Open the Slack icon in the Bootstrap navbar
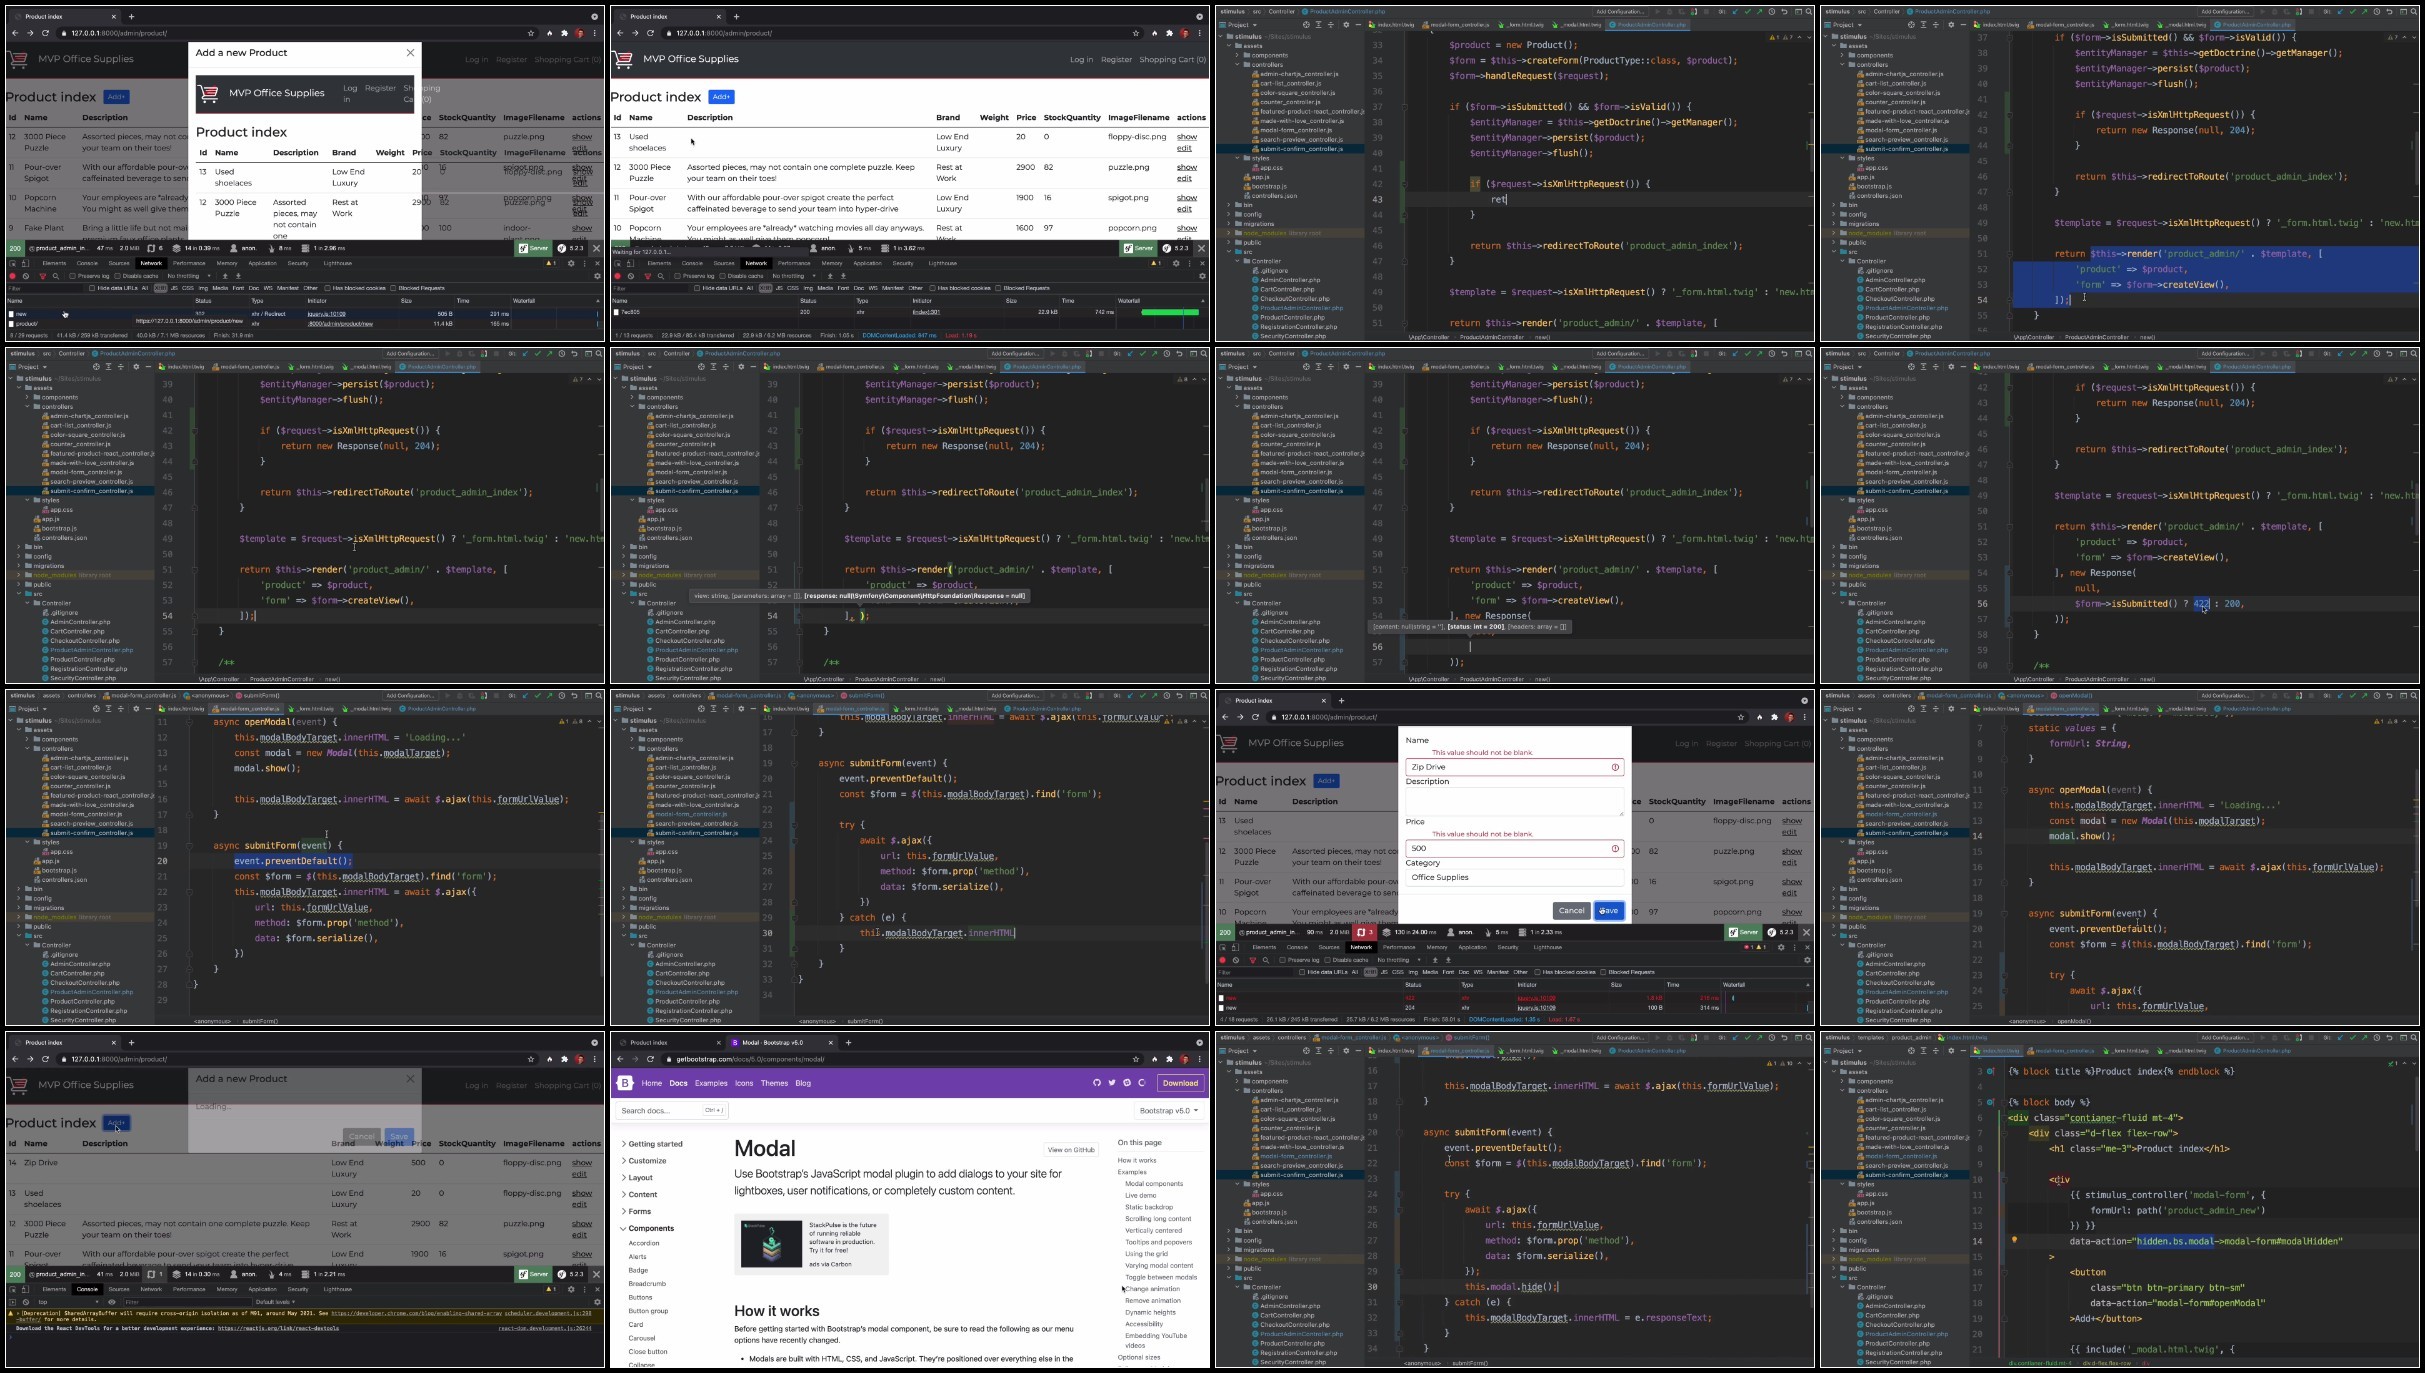Viewport: 2425px width, 1373px height. click(x=1127, y=1083)
